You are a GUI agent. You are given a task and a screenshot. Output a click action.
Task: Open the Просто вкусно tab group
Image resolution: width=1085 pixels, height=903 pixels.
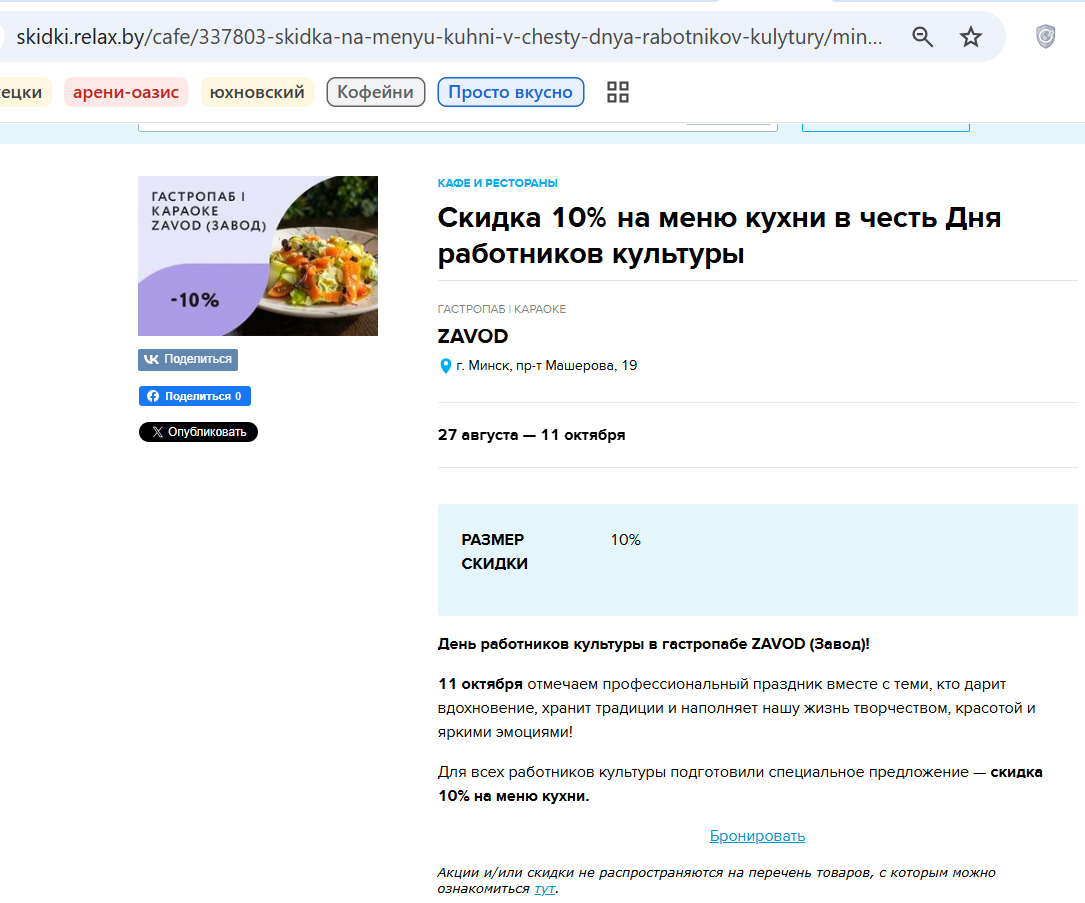(511, 92)
